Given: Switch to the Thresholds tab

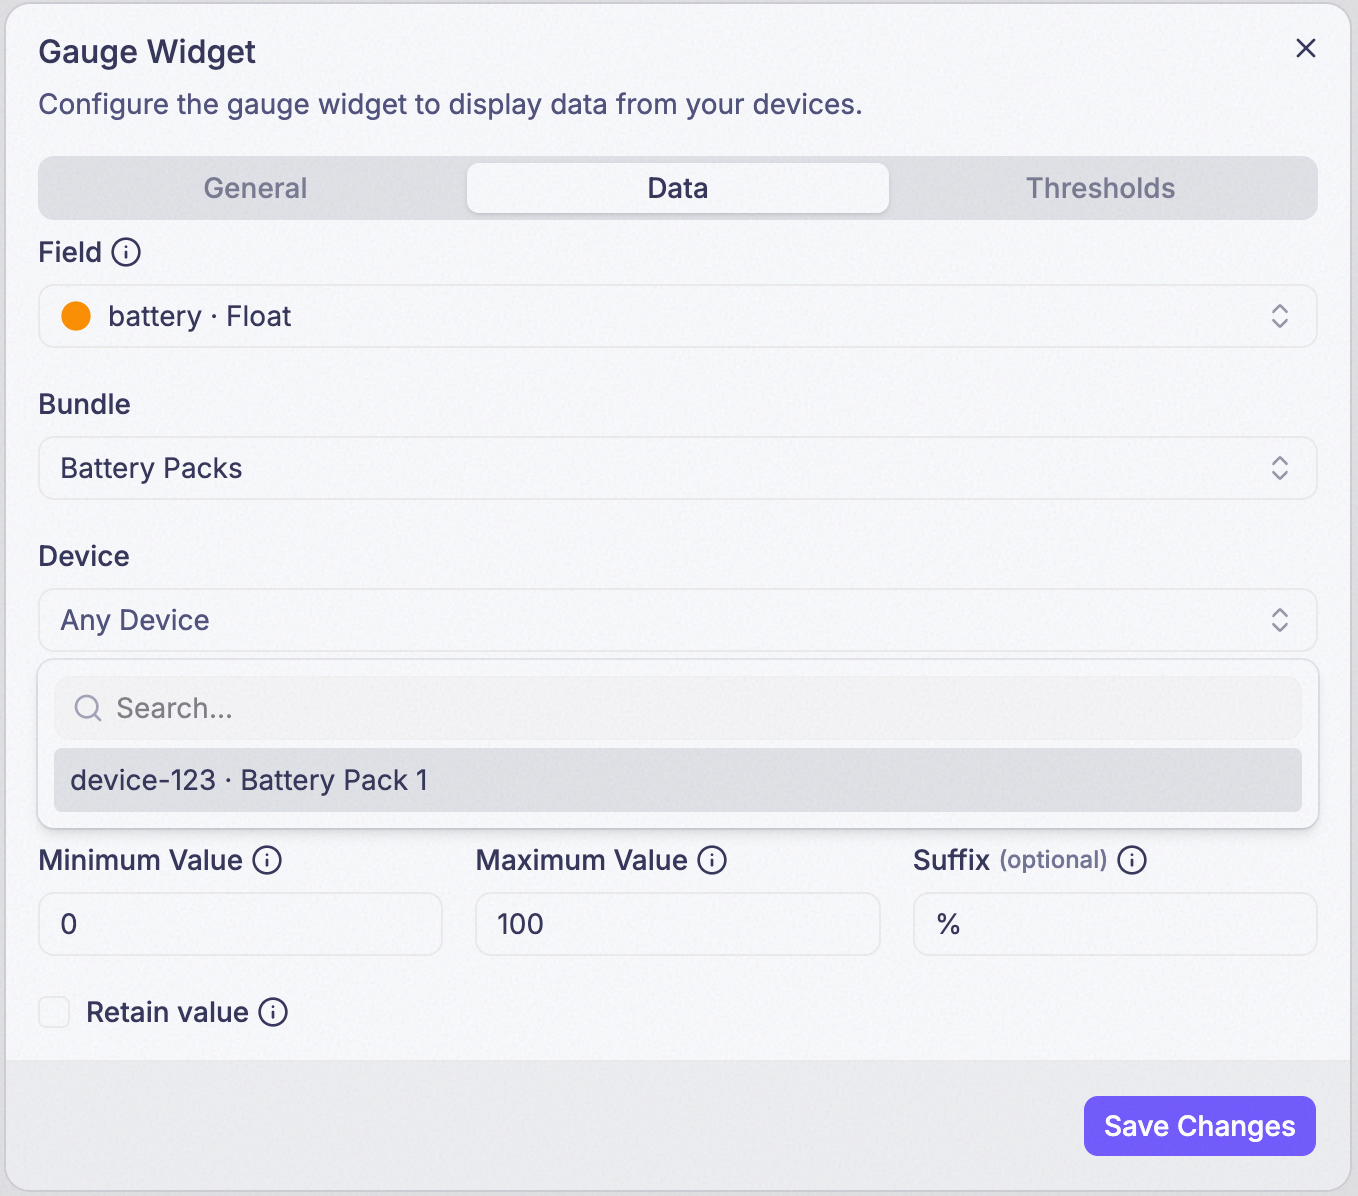Looking at the screenshot, I should (x=1100, y=188).
